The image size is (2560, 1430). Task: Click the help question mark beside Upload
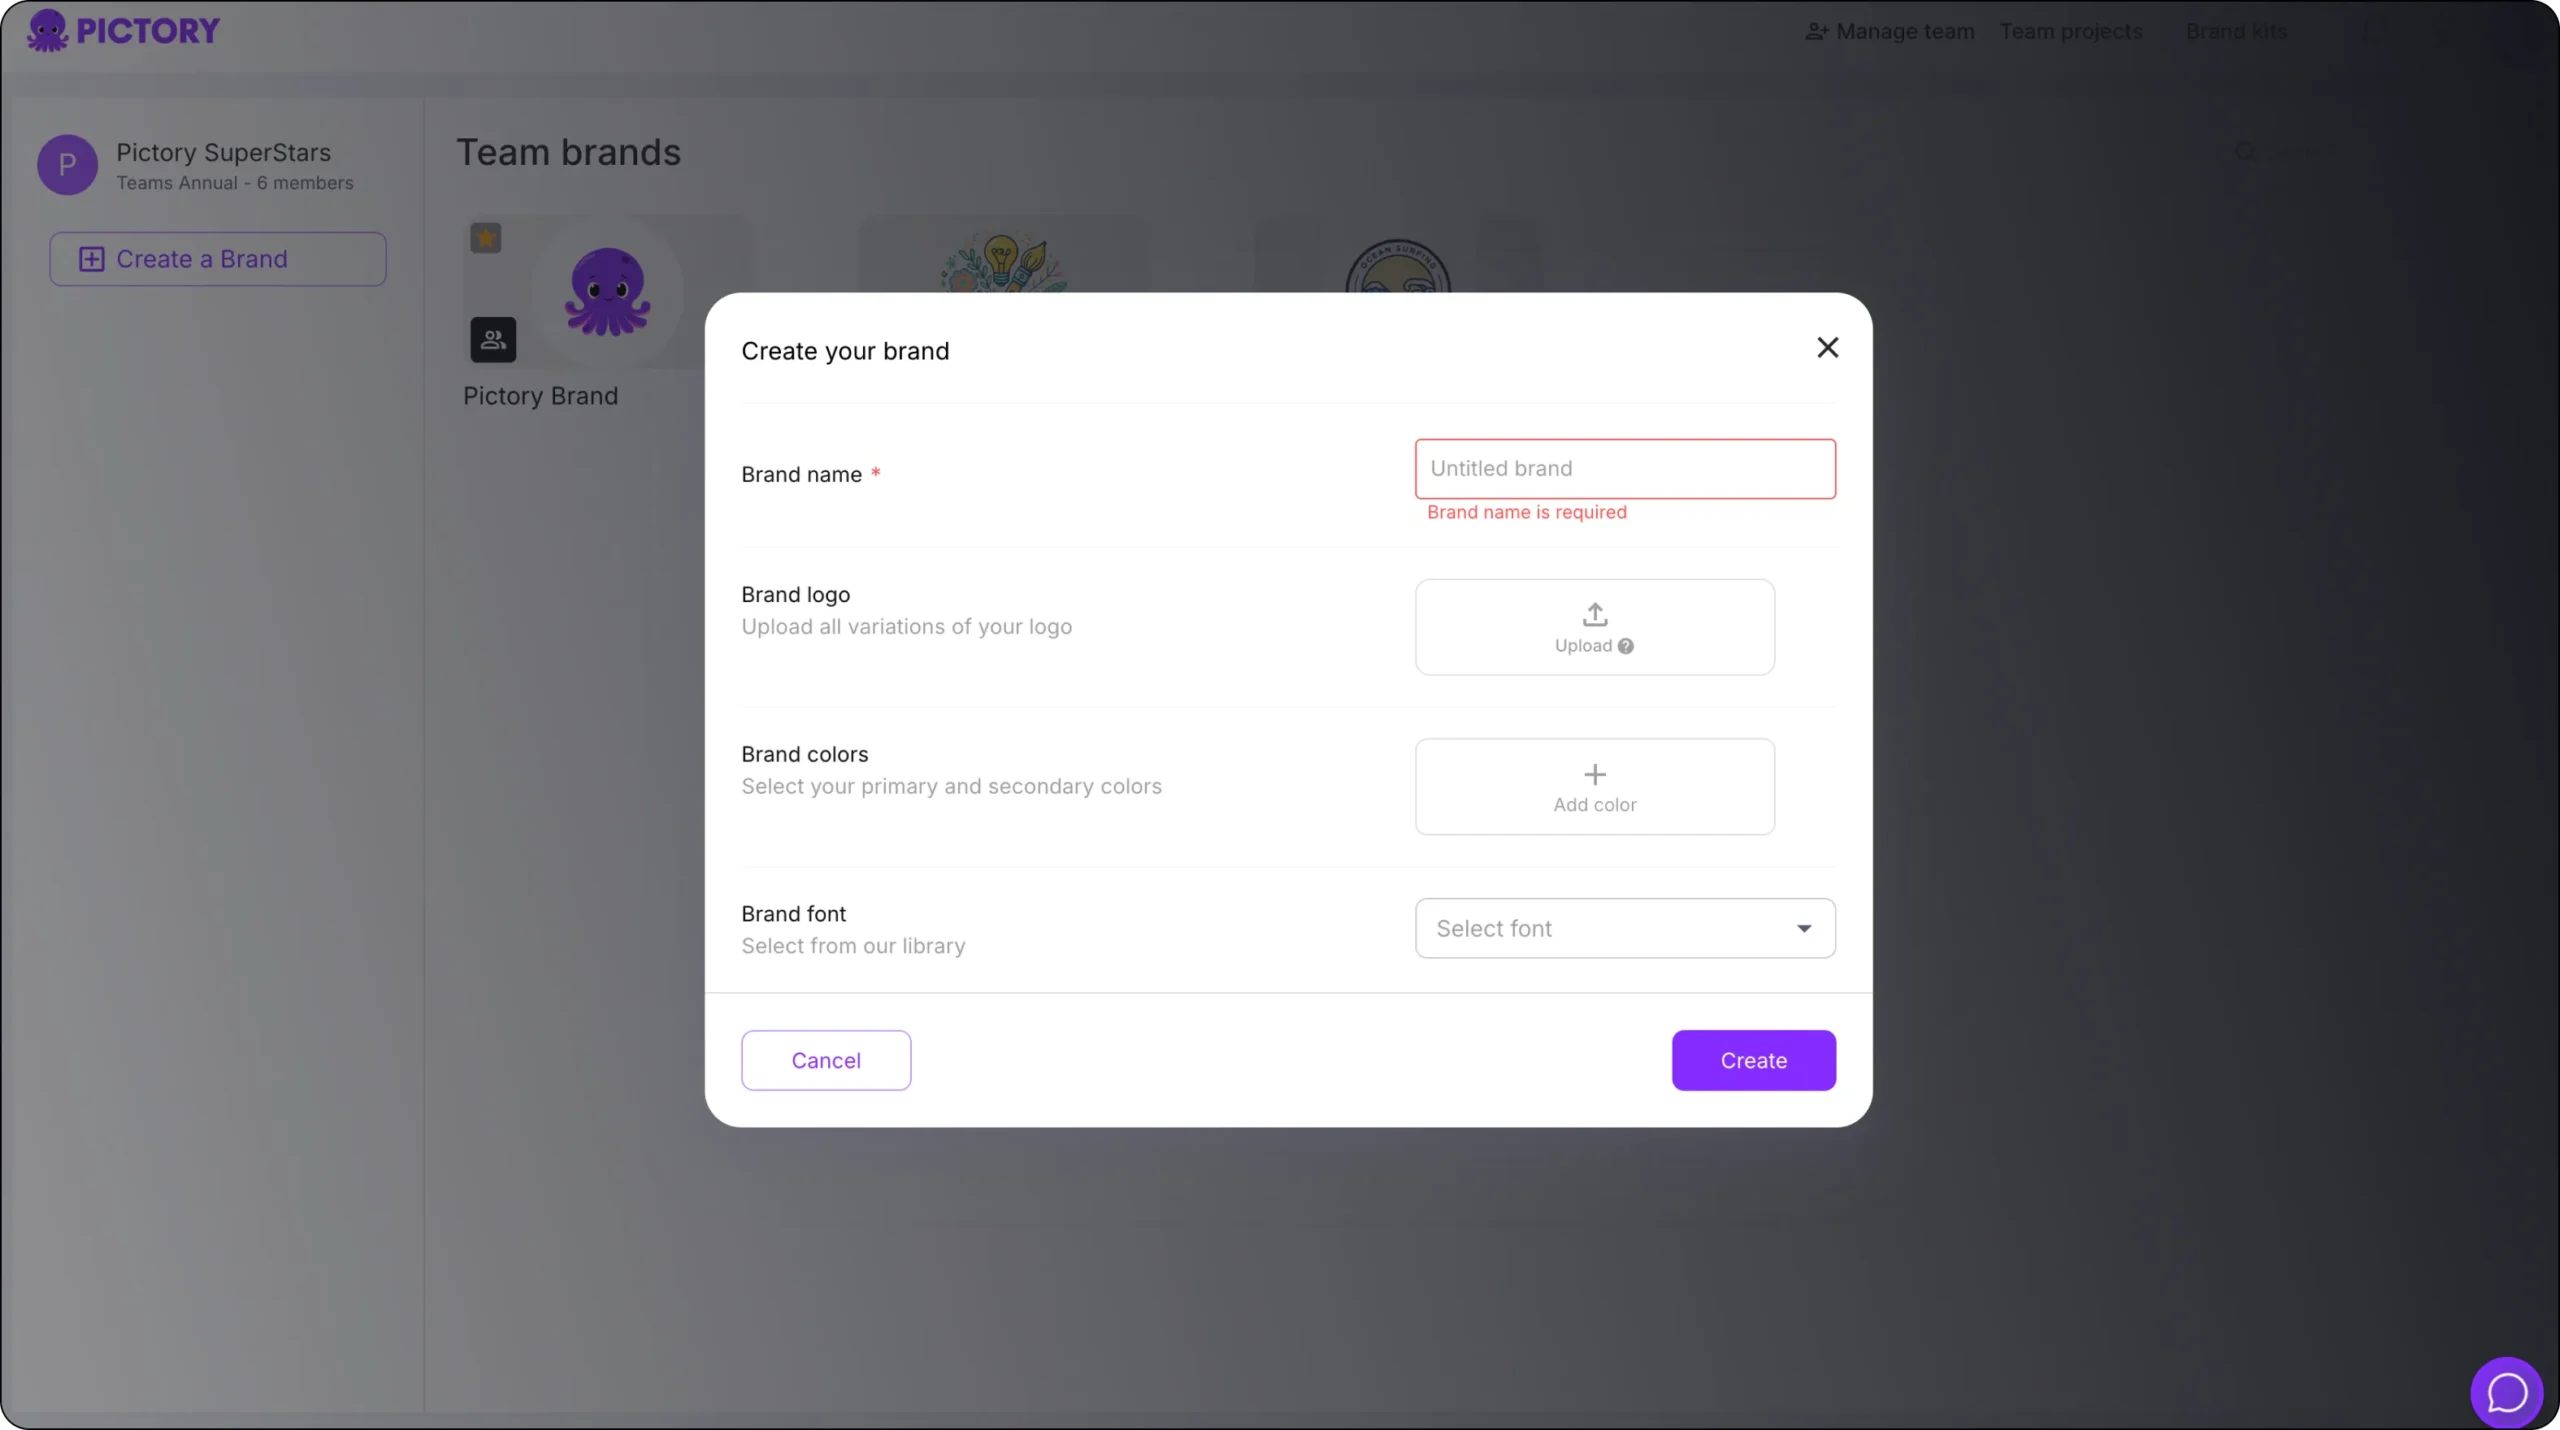[1626, 646]
